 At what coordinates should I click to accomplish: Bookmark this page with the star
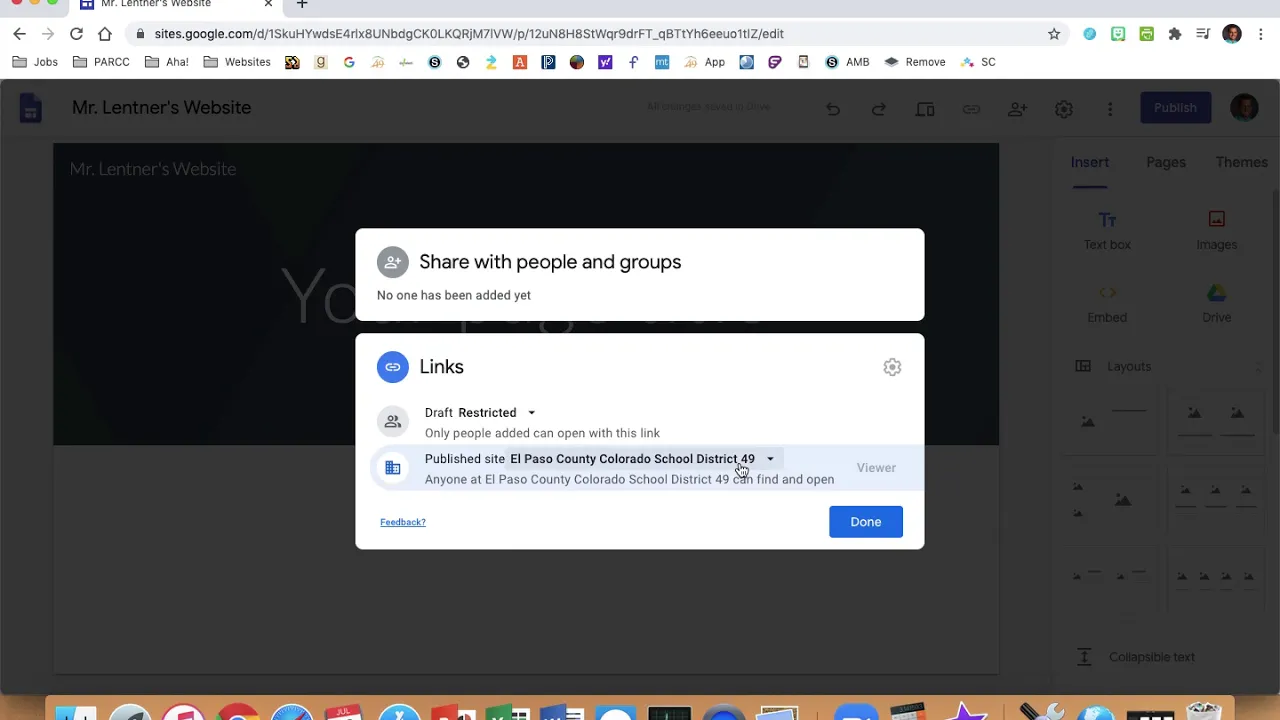click(x=1054, y=34)
